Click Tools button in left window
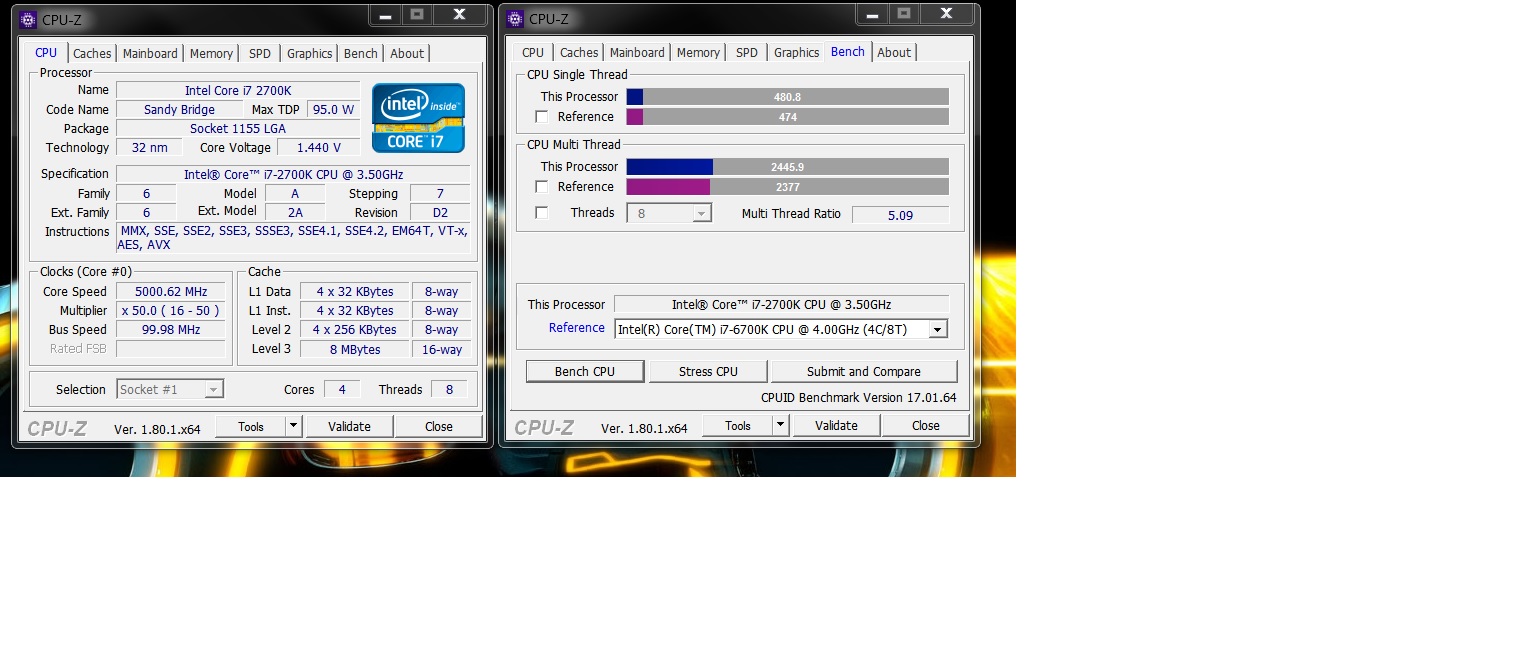 (251, 426)
